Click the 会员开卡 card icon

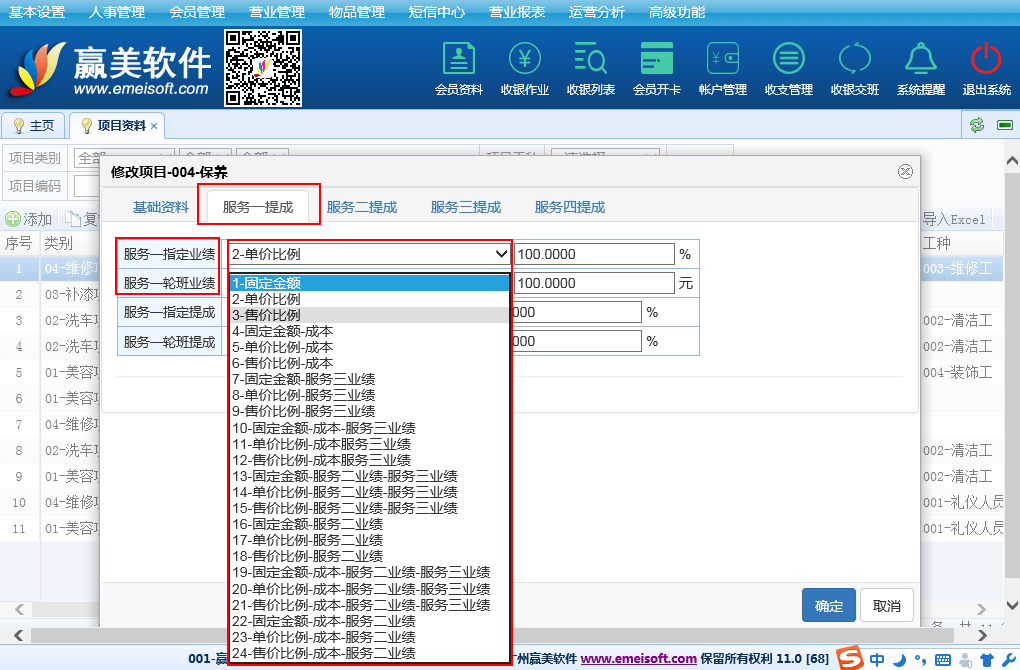pyautogui.click(x=657, y=68)
